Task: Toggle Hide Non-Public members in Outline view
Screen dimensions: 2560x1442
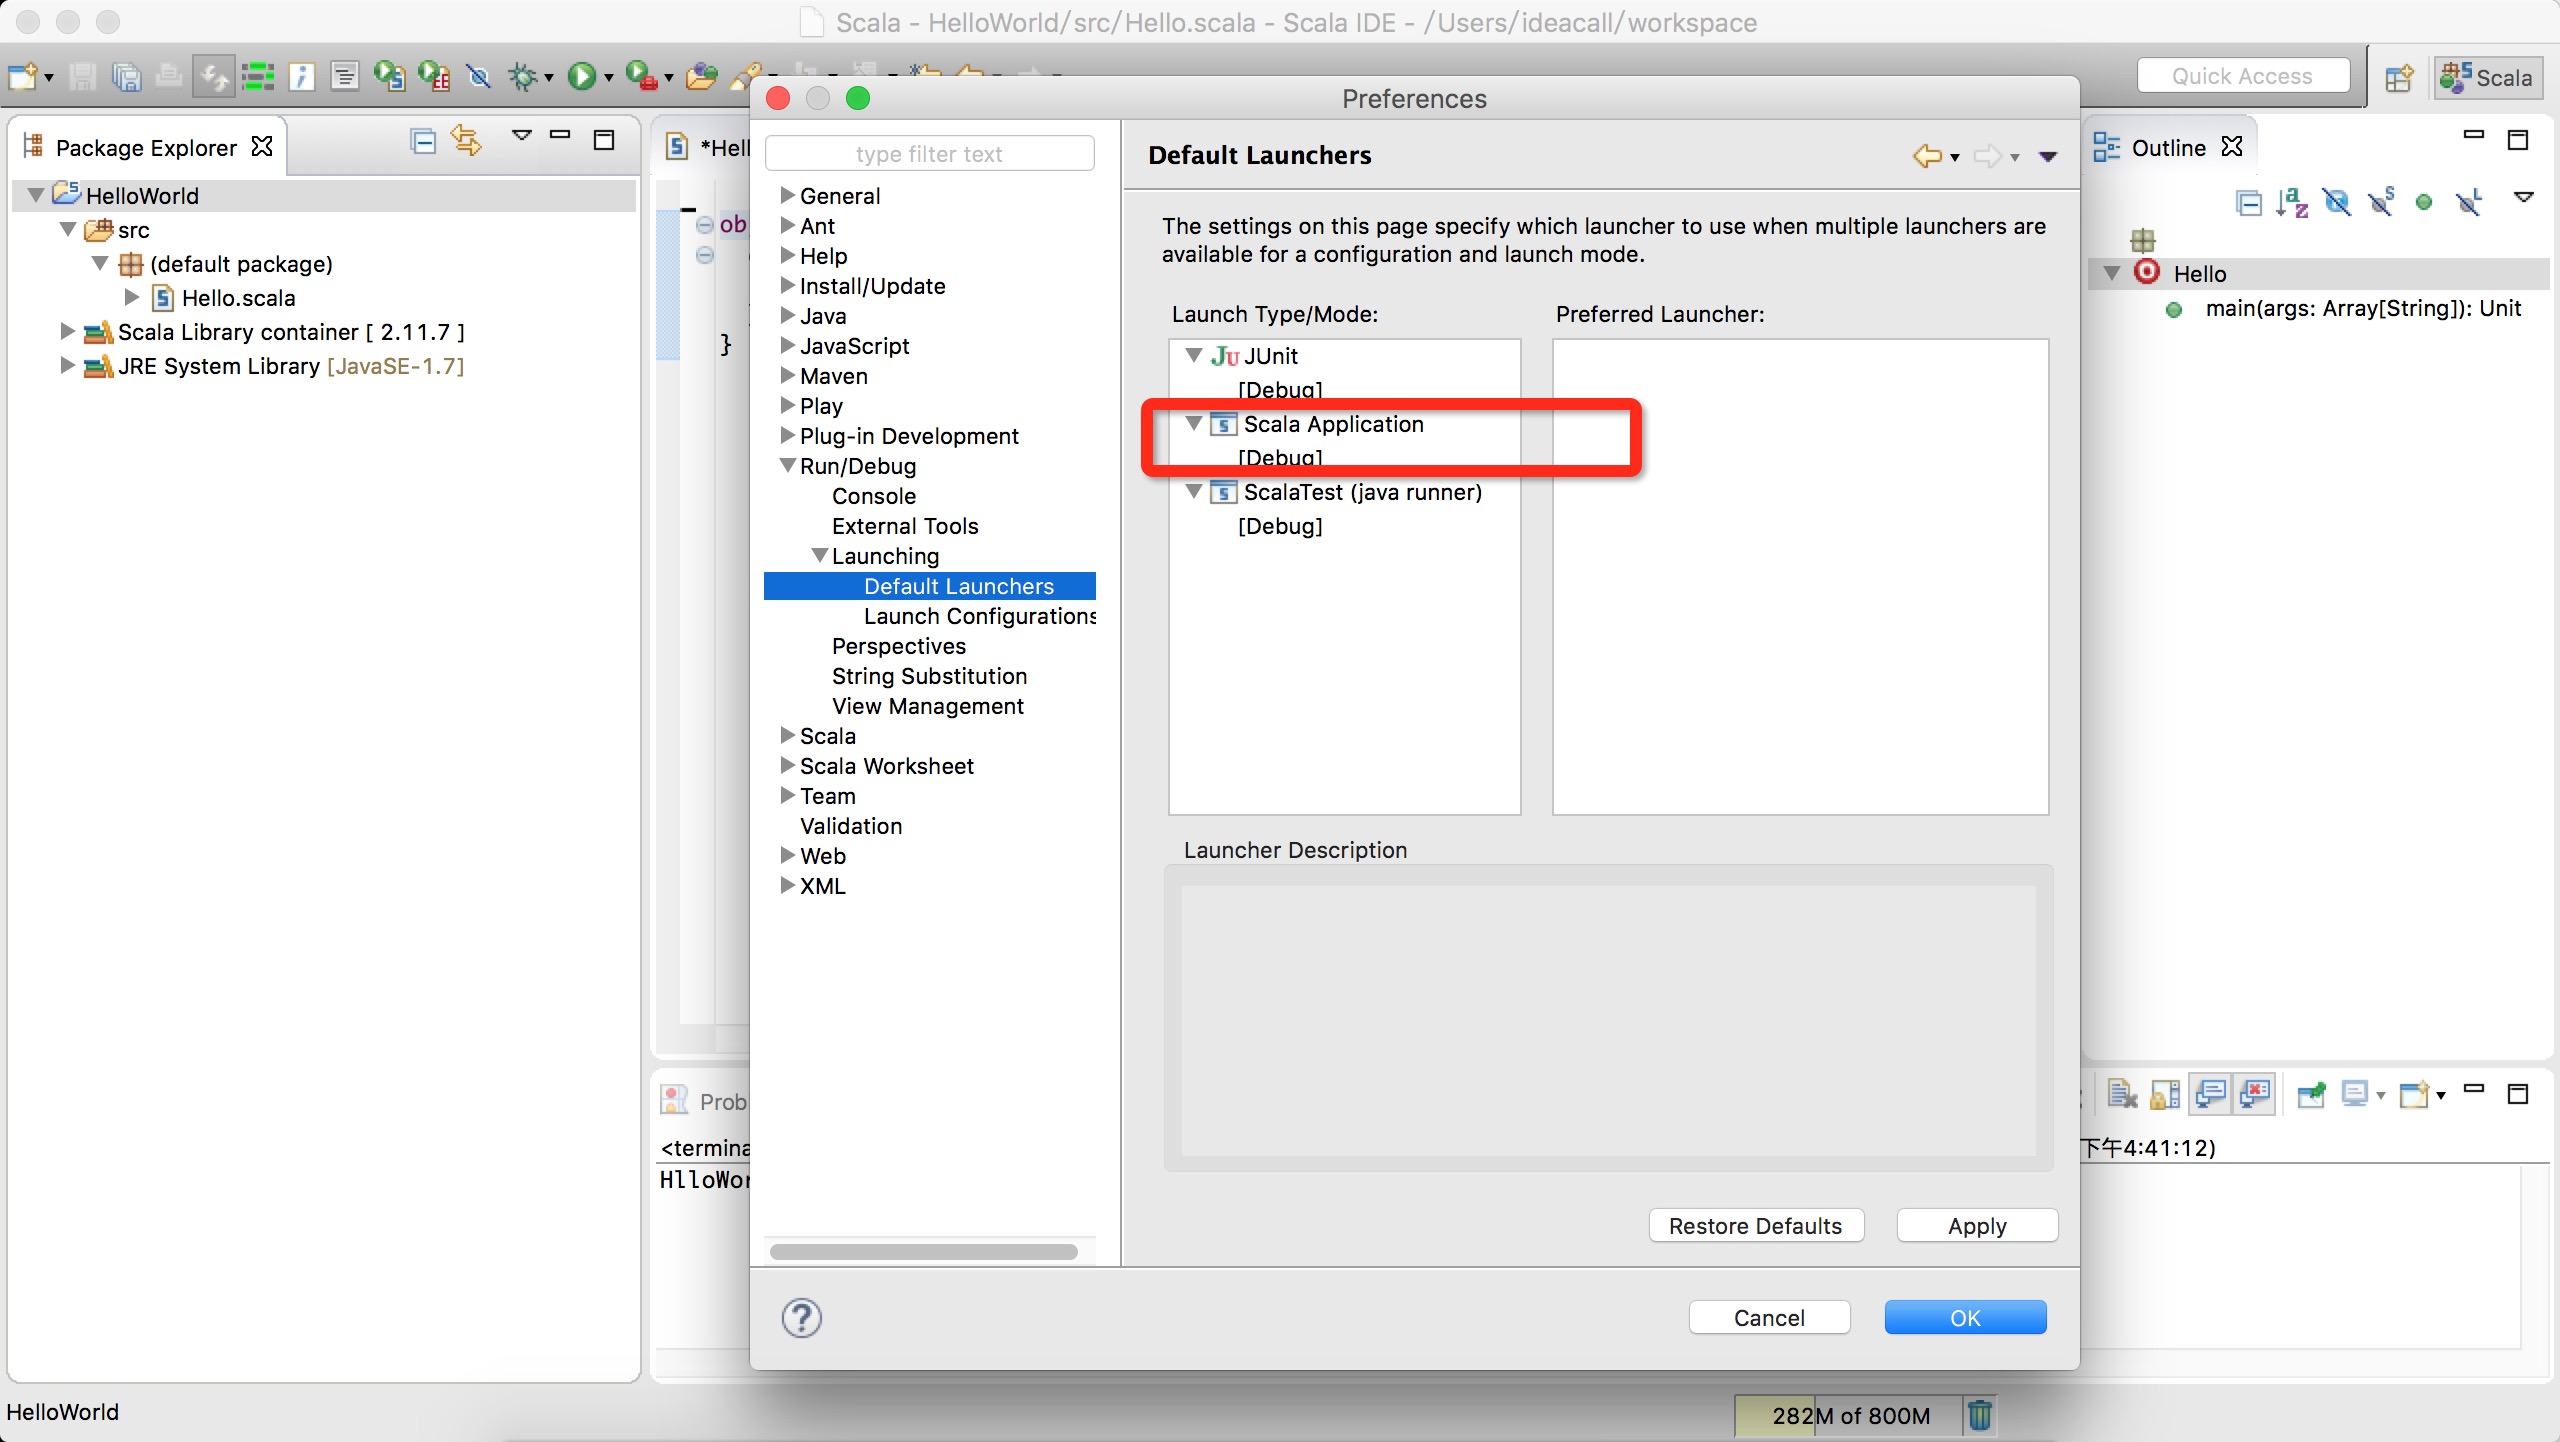Action: point(2424,203)
